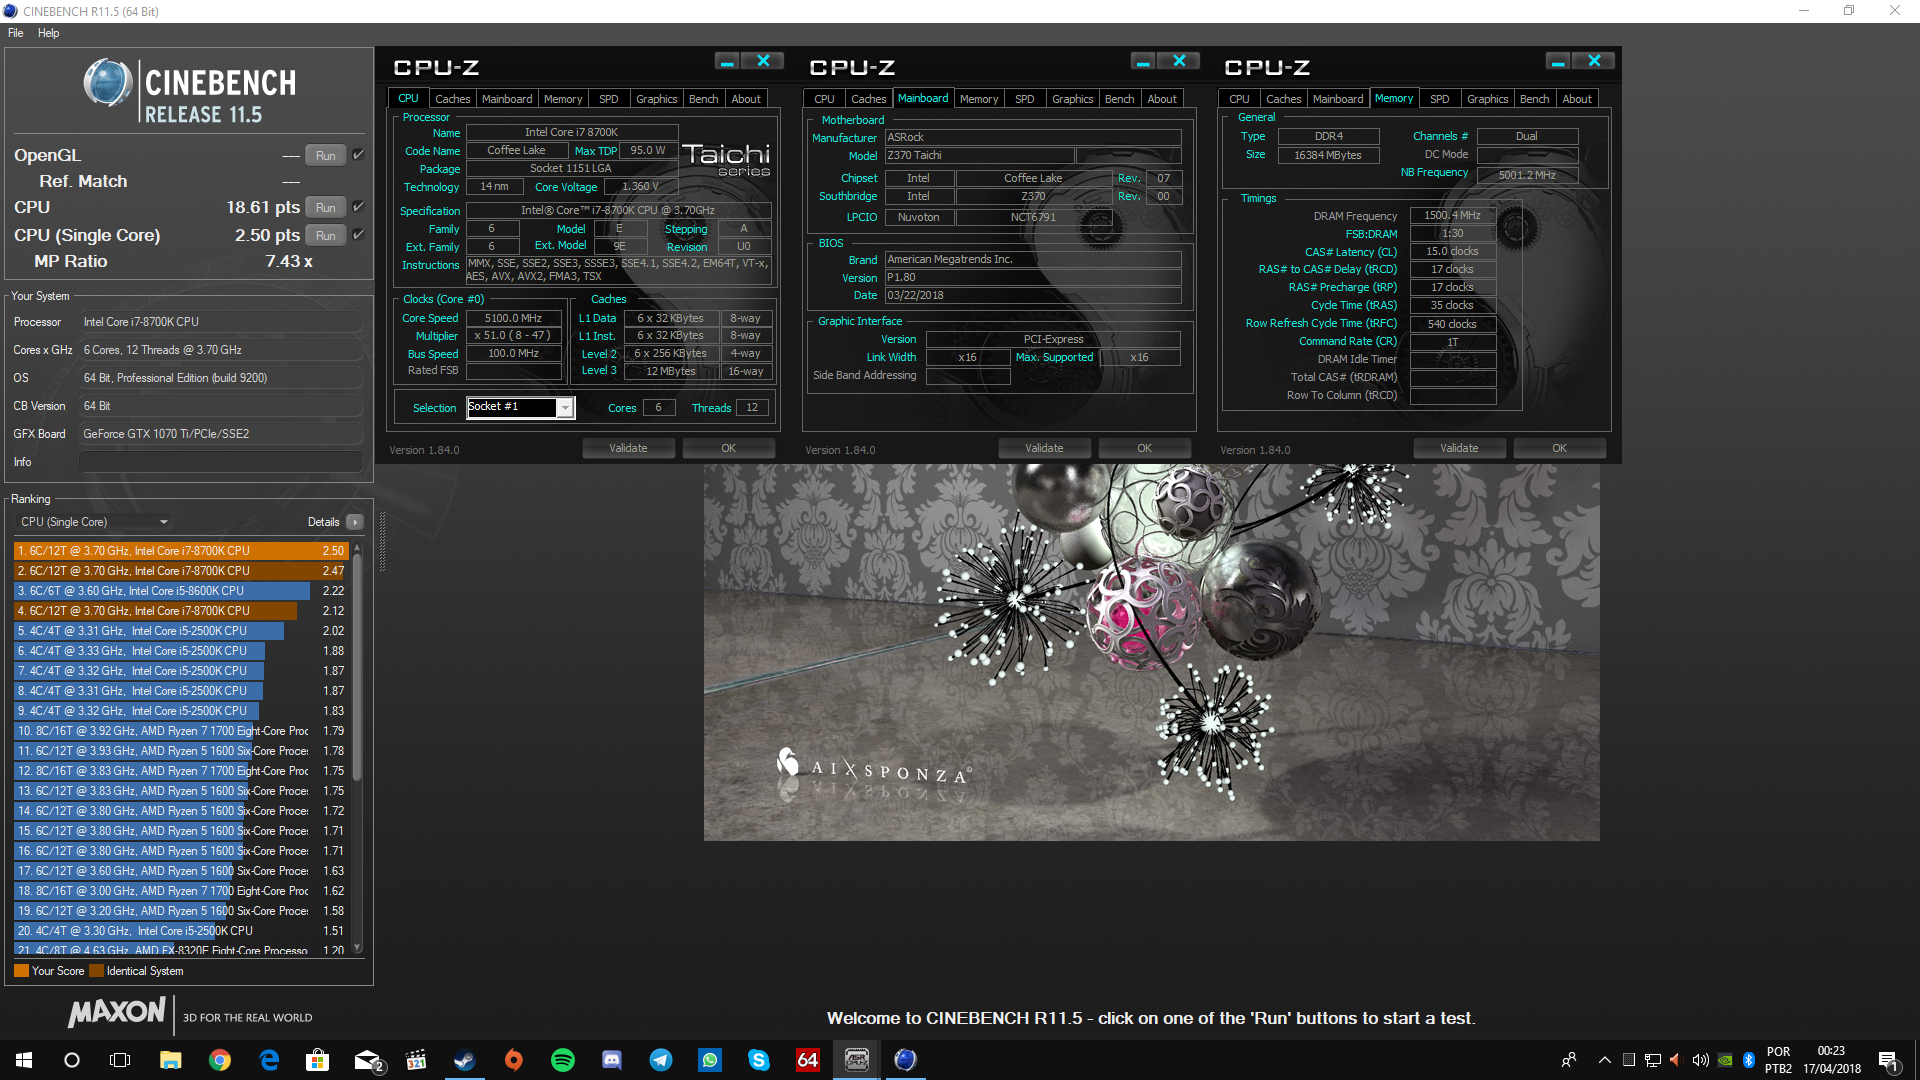Switch to Caches tab in first CPU-Z
The height and width of the screenshot is (1080, 1920).
(452, 99)
